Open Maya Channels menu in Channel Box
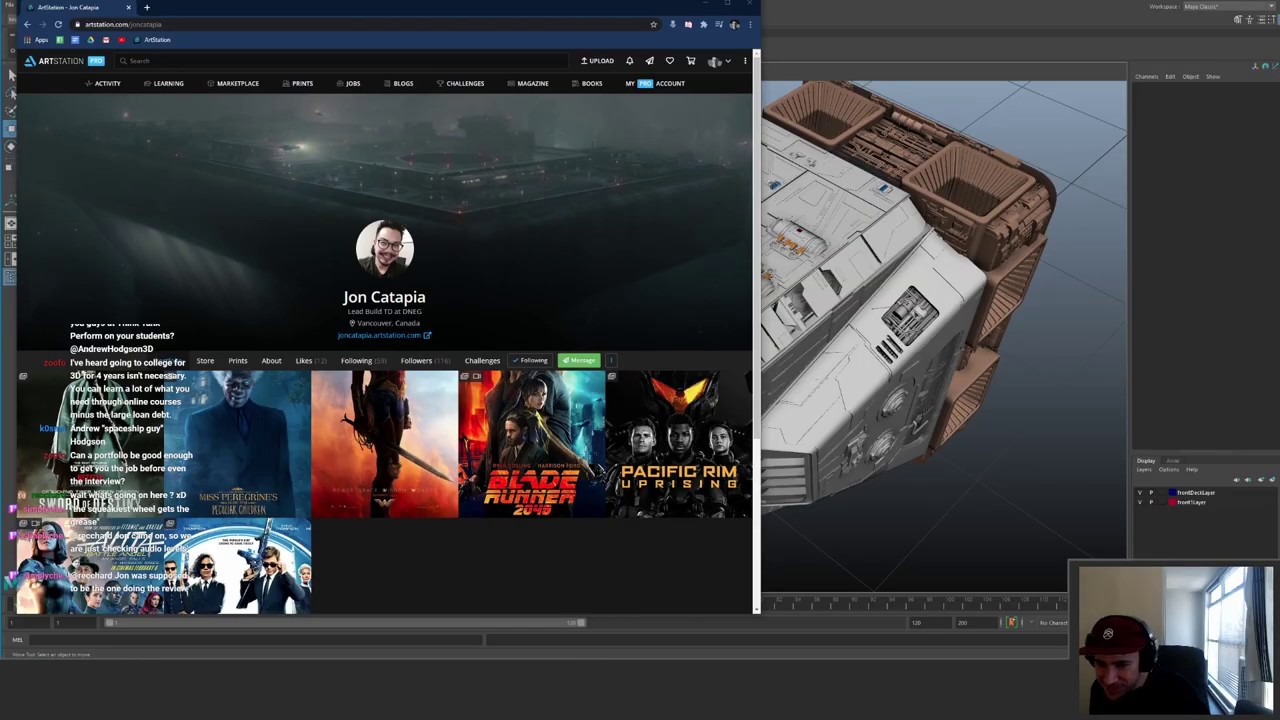 click(1146, 77)
